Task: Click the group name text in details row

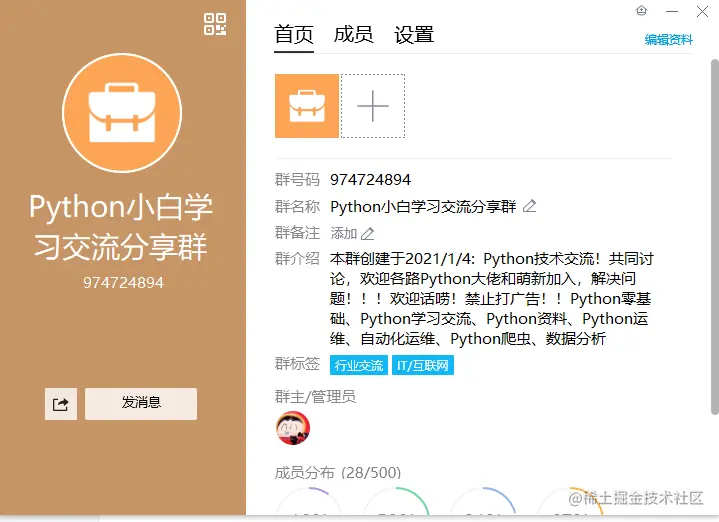Action: tap(423, 206)
